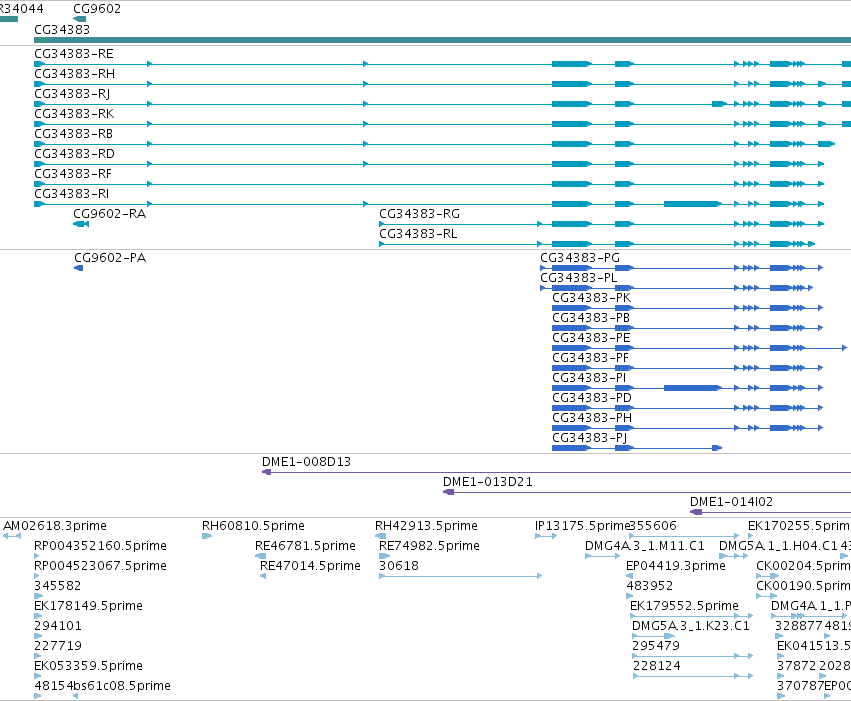This screenshot has width=851, height=701.
Task: Select the AM02618.3prime EST label
Action: pyautogui.click(x=55, y=526)
